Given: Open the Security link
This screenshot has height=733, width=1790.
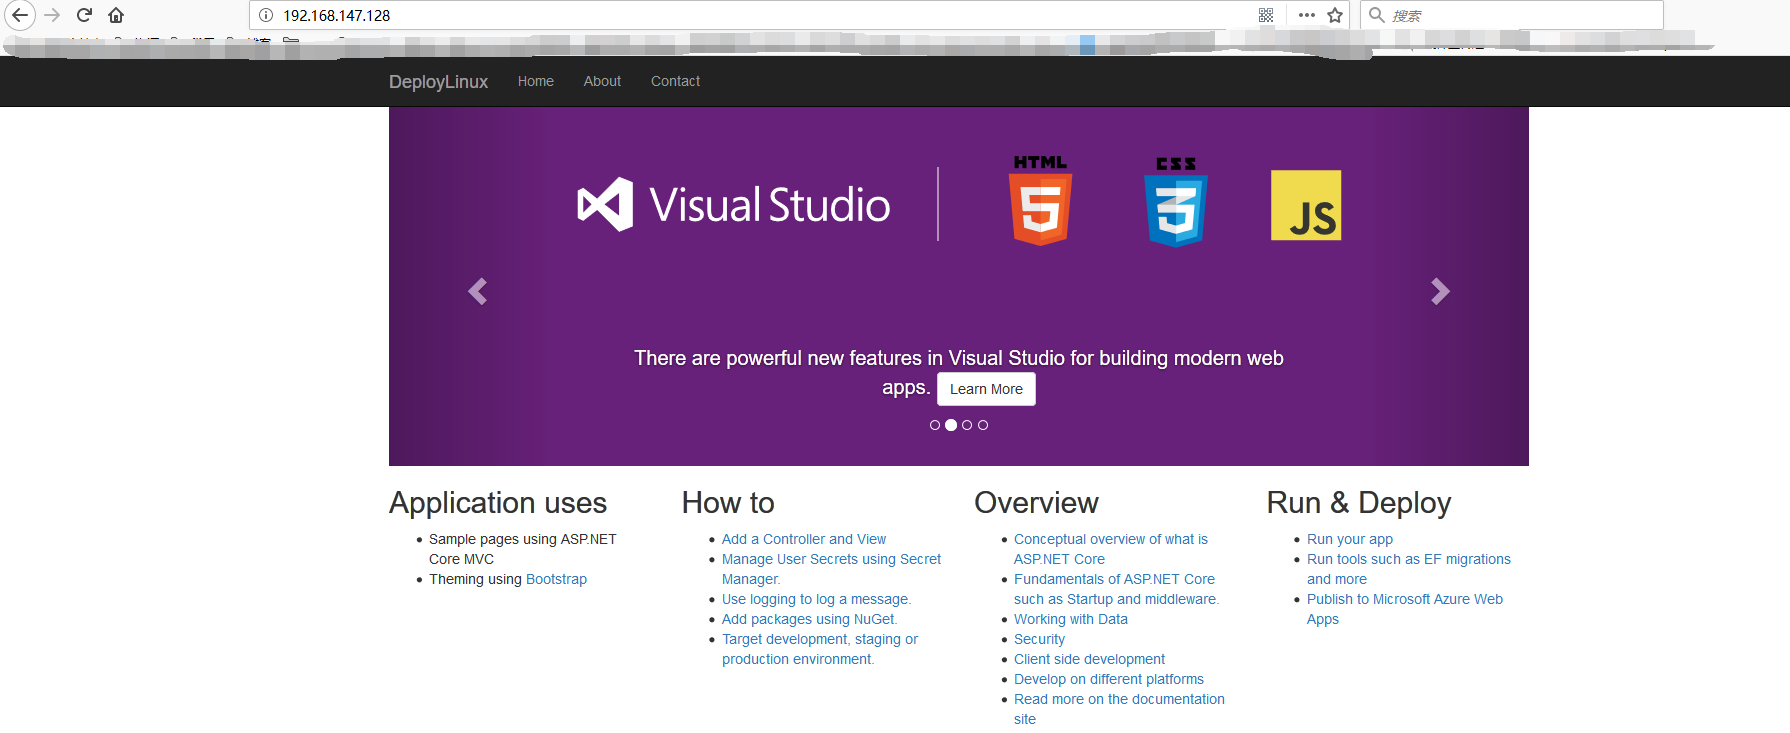Looking at the screenshot, I should pos(1039,639).
